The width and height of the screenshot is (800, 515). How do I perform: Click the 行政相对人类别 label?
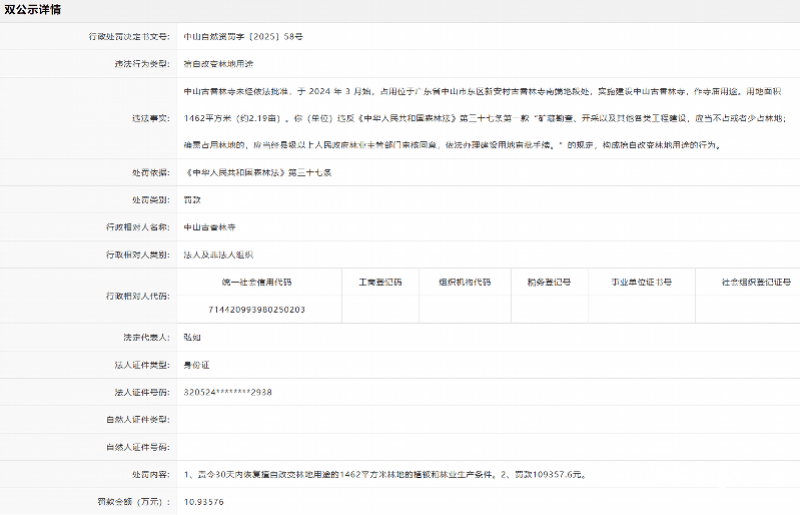[x=138, y=255]
